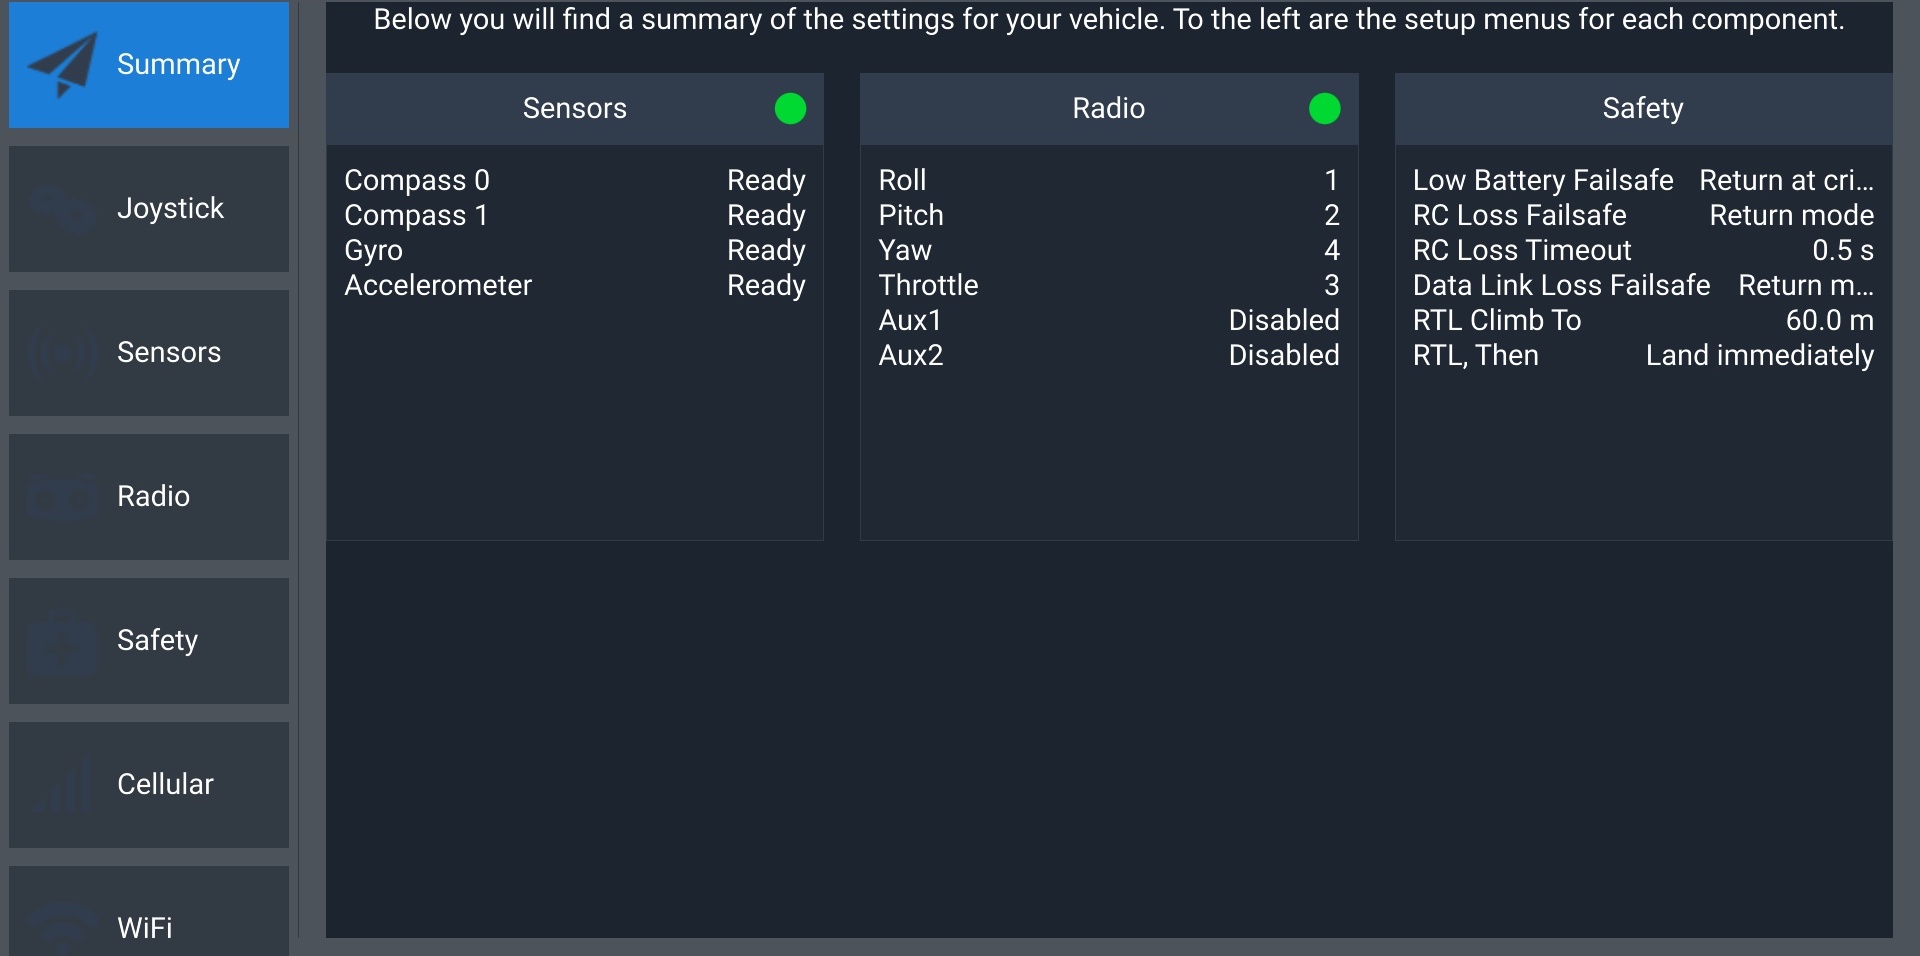Go to WiFi settings tab
The image size is (1920, 956).
(x=145, y=927)
